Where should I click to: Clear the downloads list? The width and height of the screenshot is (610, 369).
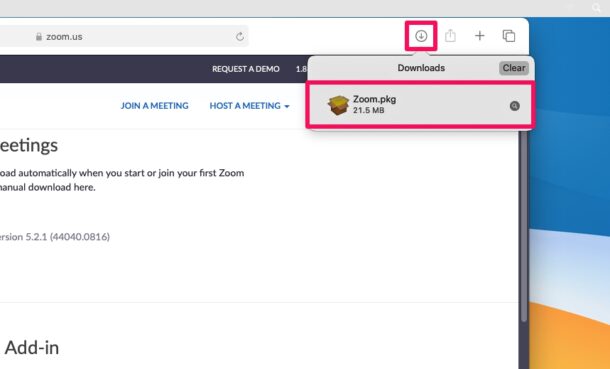coord(514,68)
